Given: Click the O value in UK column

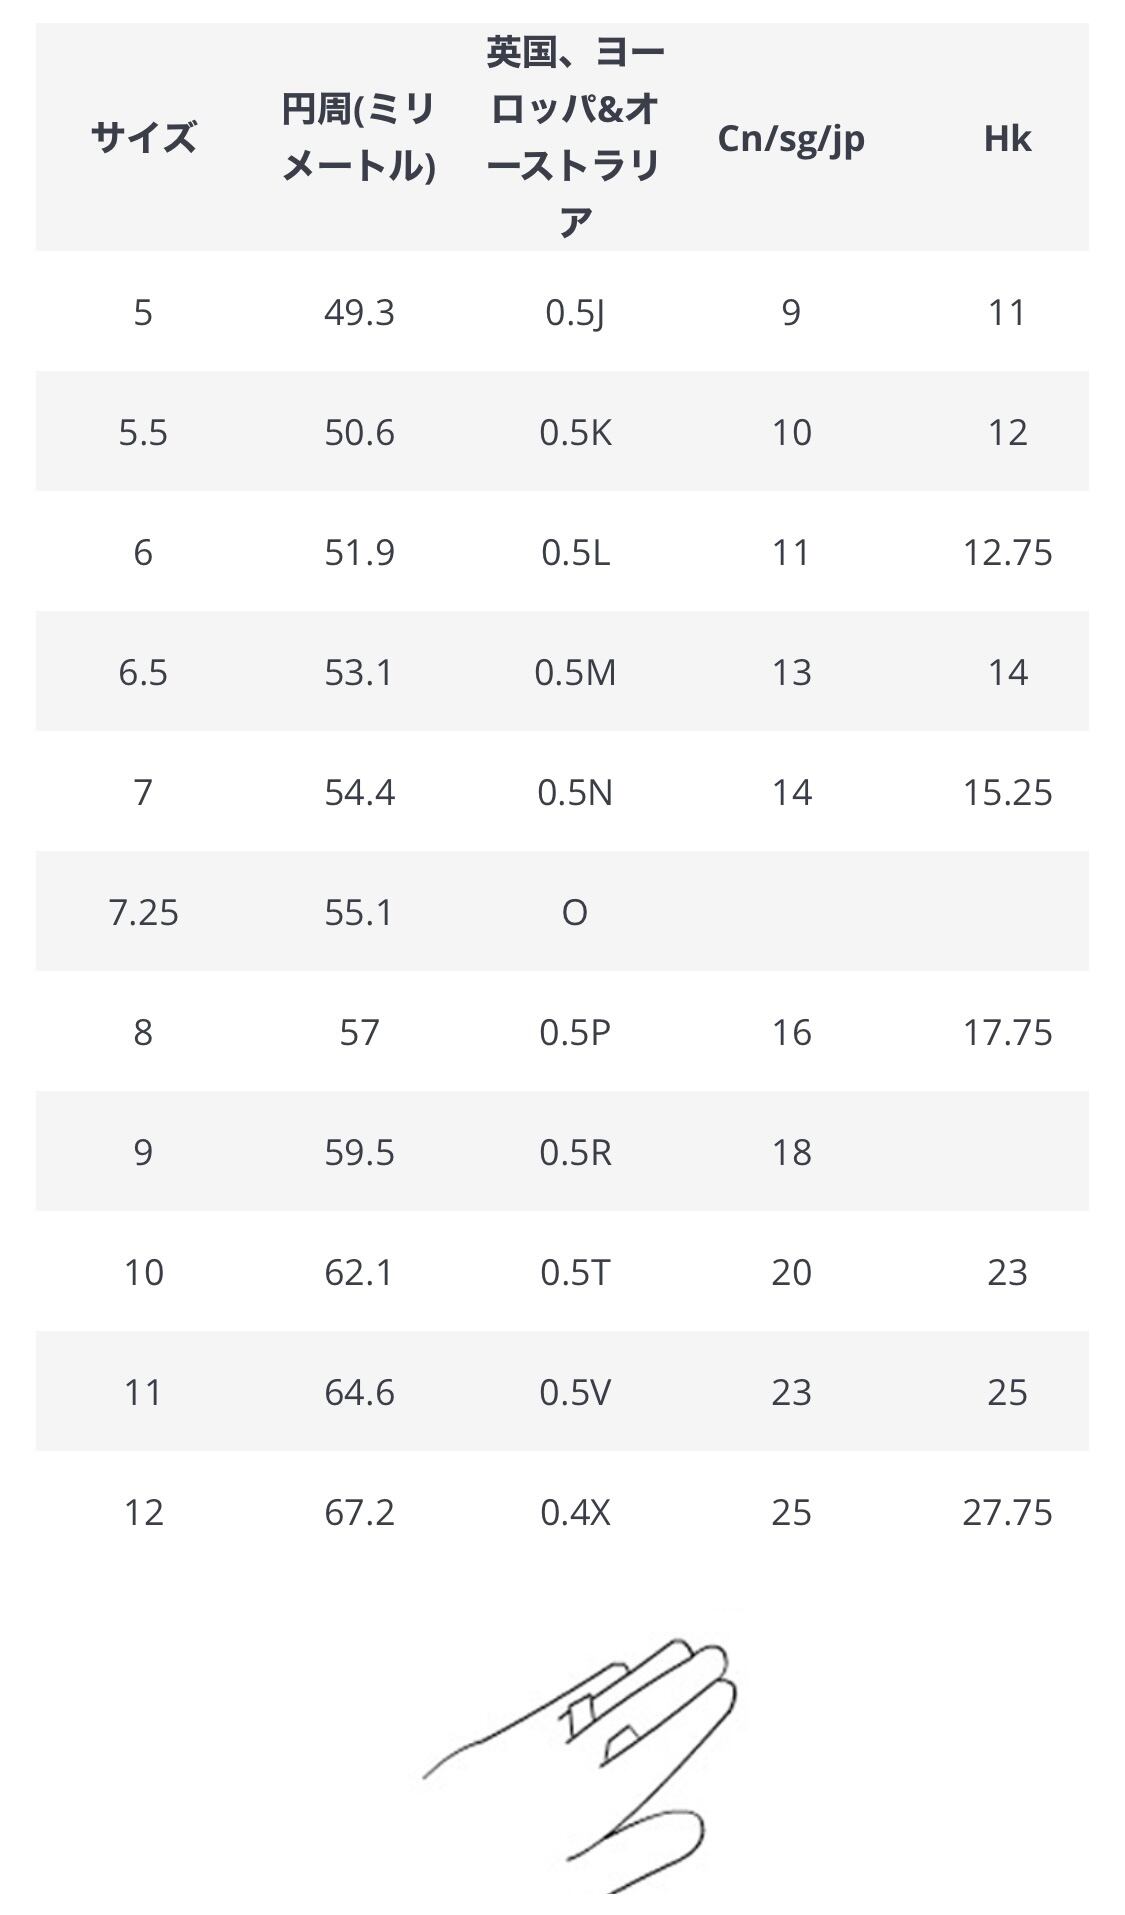Looking at the screenshot, I should (x=575, y=913).
